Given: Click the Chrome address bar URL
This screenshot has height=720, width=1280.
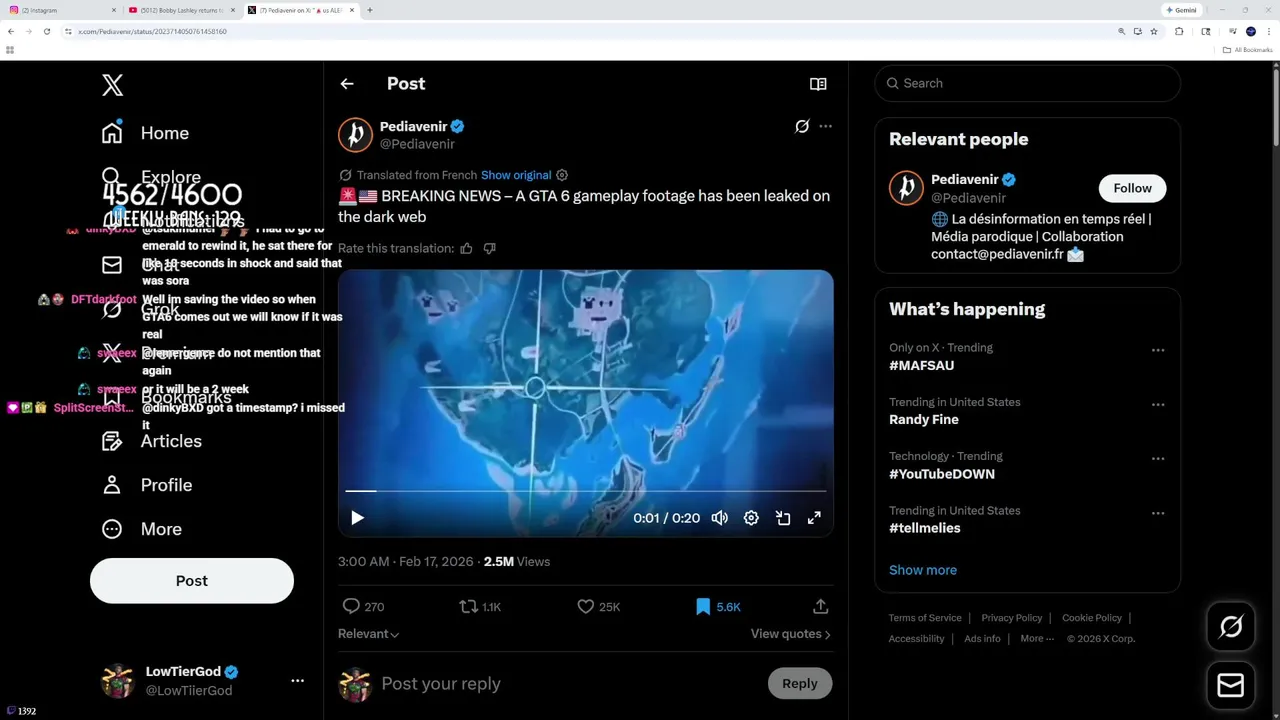Looking at the screenshot, I should click(x=152, y=31).
